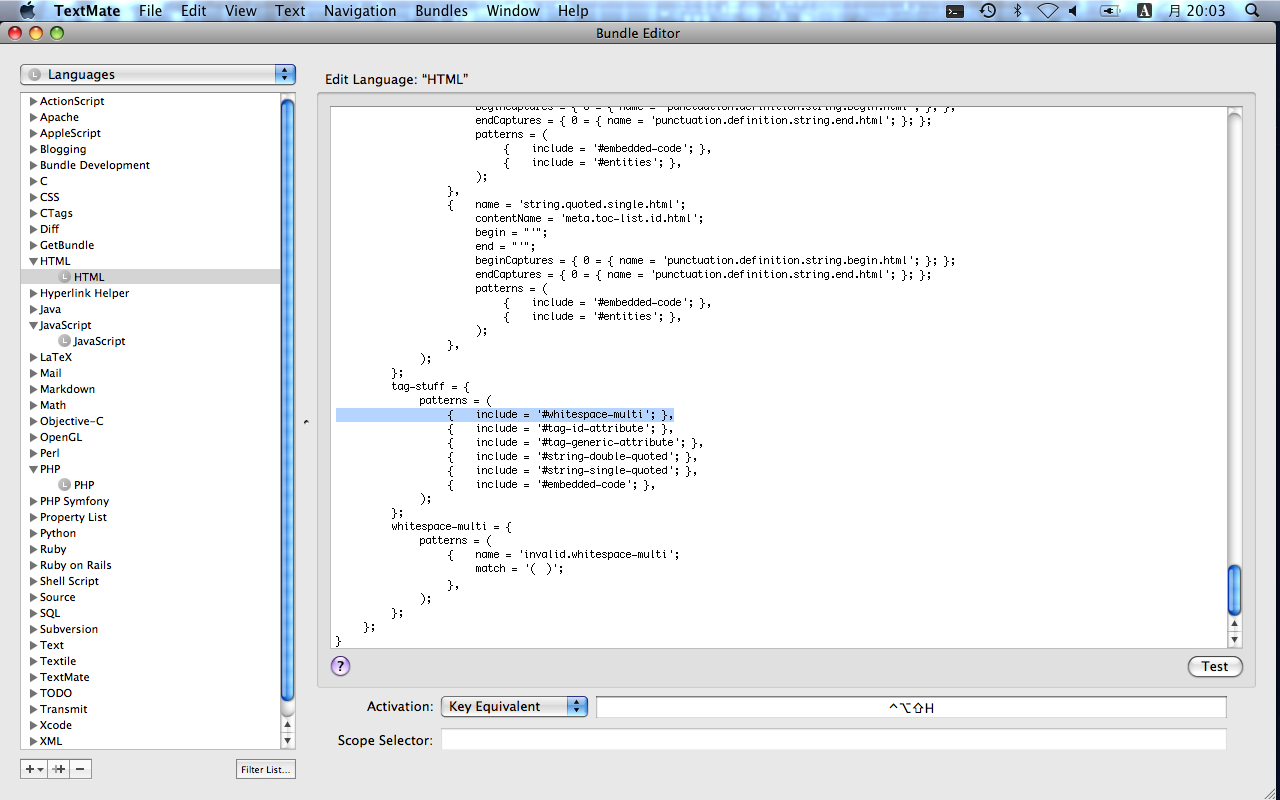Expand the Markdown bundle triangle
Viewport: 1280px width, 800px height.
pyautogui.click(x=34, y=389)
